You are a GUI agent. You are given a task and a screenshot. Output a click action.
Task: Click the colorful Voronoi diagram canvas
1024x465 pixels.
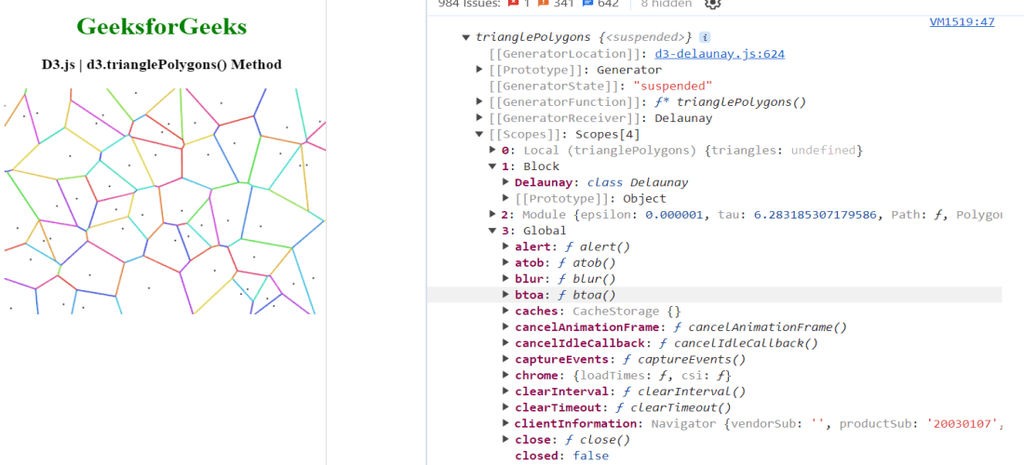(165, 201)
